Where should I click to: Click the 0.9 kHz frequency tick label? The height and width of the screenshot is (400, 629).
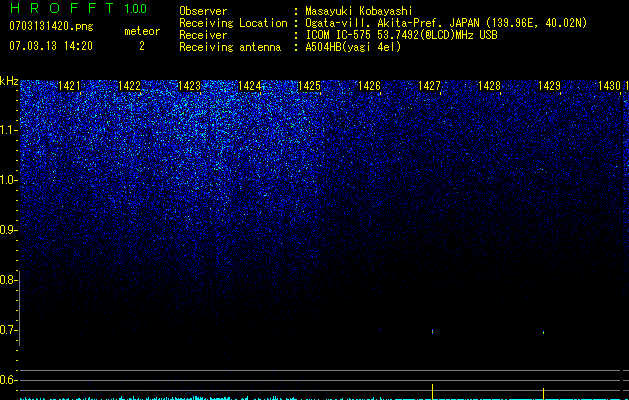7,230
